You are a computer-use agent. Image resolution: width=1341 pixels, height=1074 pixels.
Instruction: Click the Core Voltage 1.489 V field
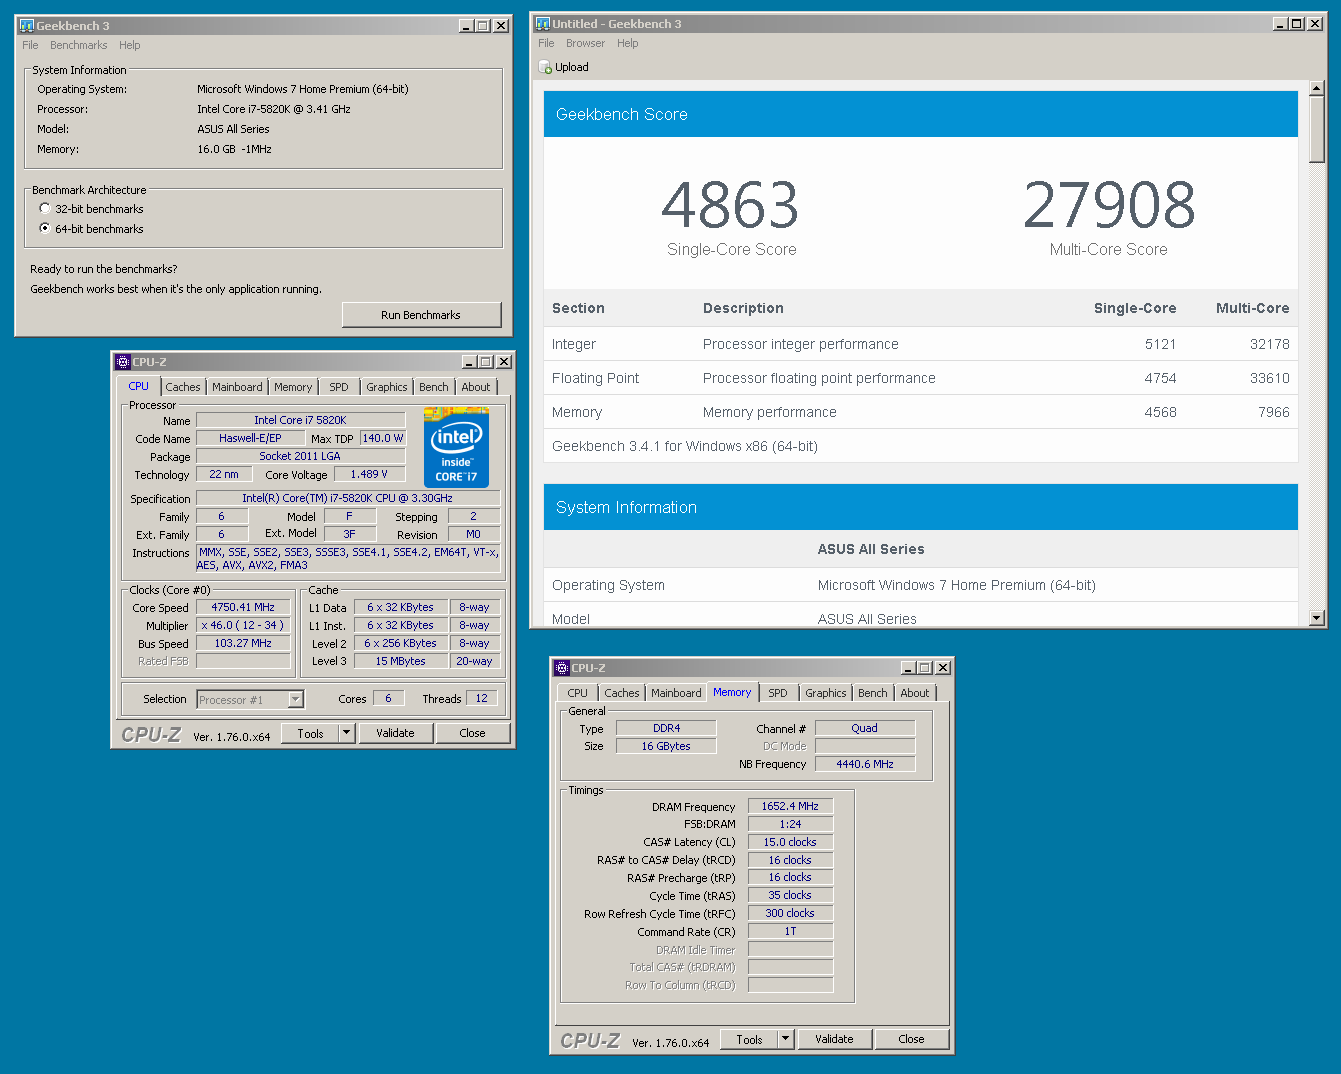(x=369, y=474)
